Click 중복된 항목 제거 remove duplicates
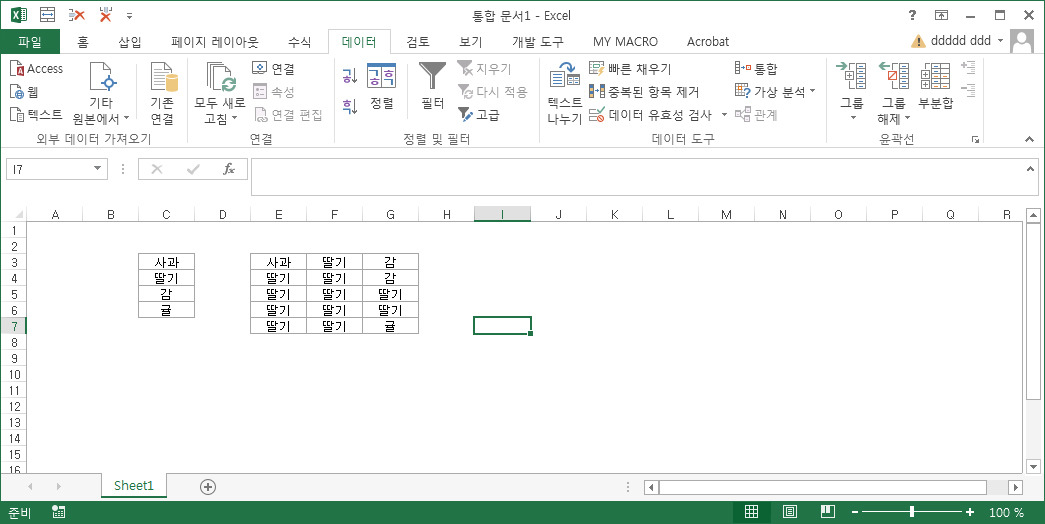The height and width of the screenshot is (524, 1045). click(644, 92)
